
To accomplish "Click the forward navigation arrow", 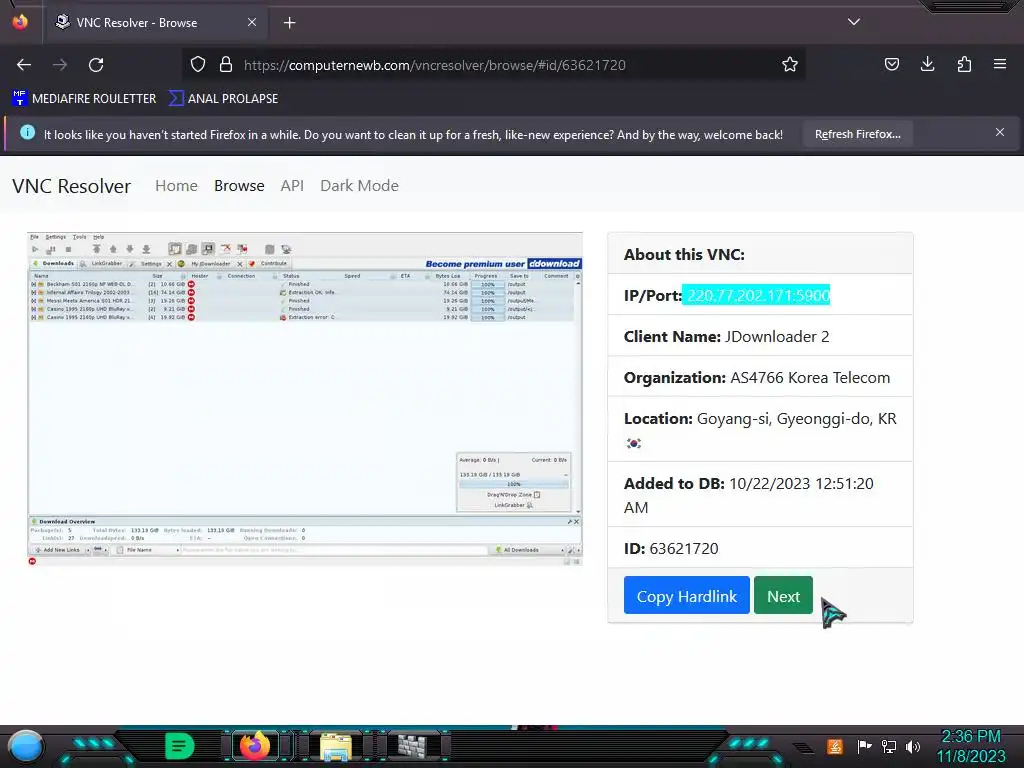I will tap(60, 65).
